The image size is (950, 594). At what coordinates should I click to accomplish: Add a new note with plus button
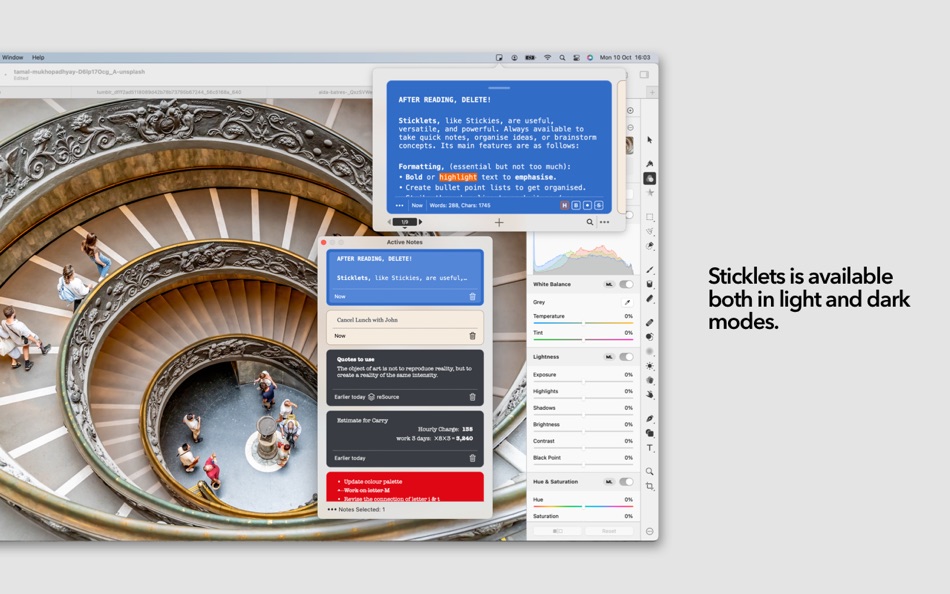[x=499, y=222]
